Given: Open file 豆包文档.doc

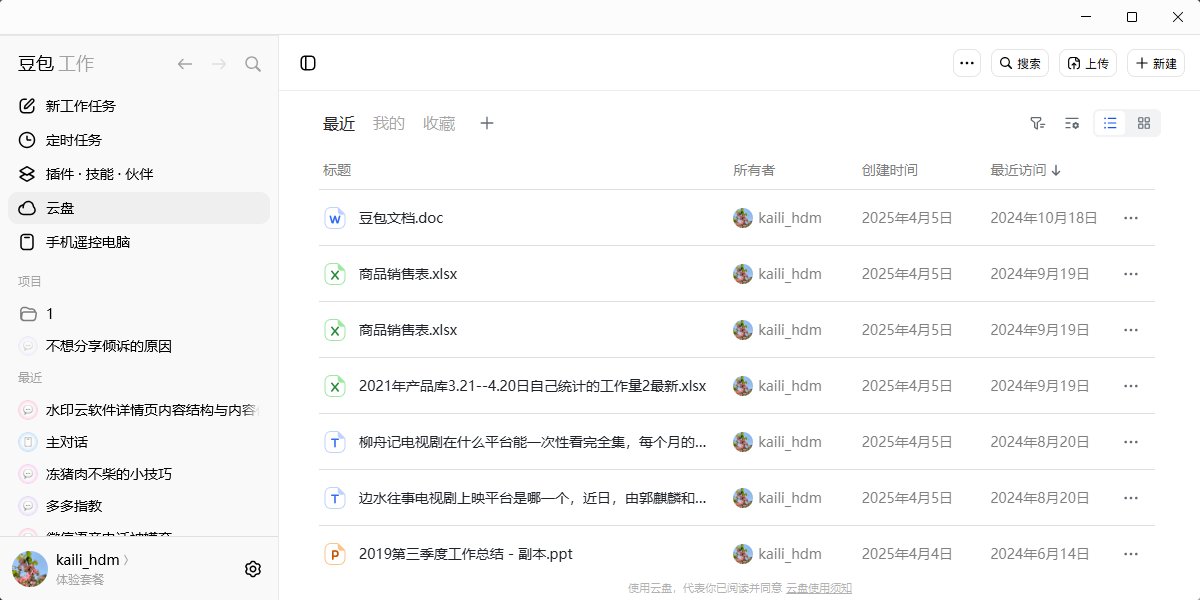Looking at the screenshot, I should (401, 218).
